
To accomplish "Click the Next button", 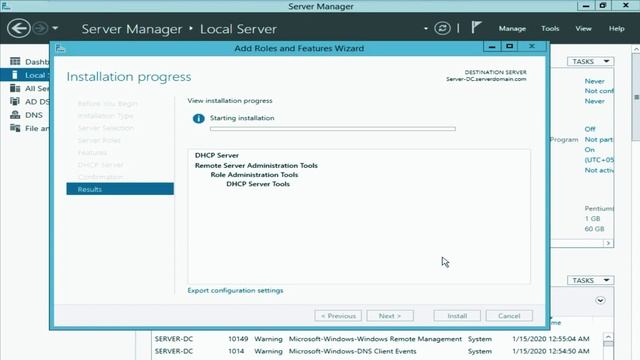I will click(390, 316).
